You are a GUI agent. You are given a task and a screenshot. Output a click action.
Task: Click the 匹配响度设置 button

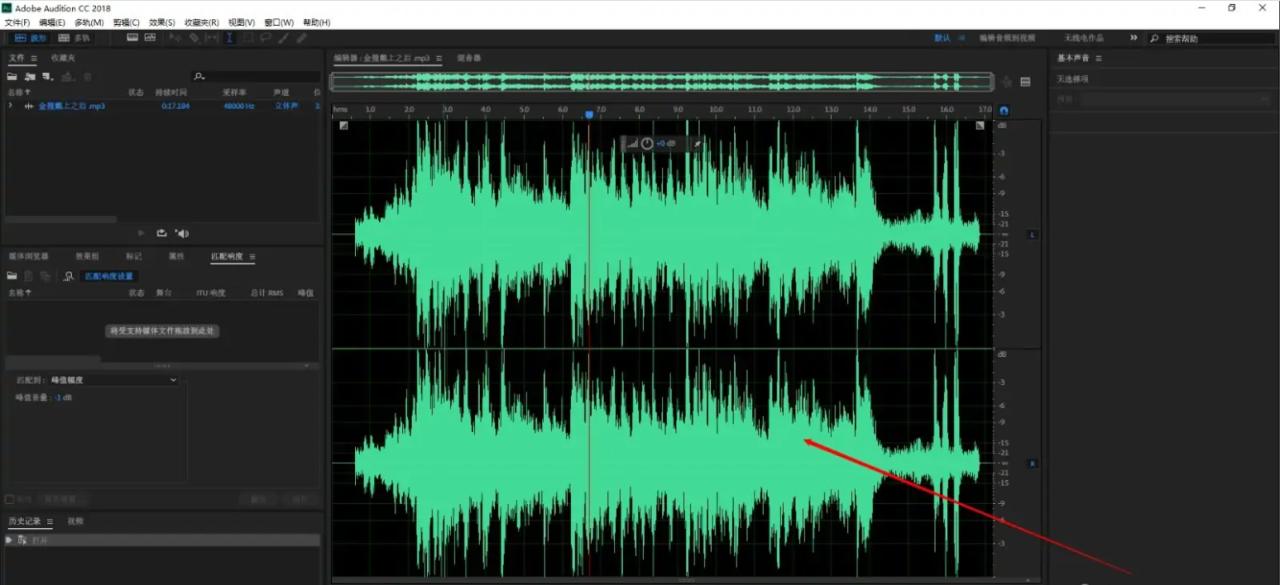coord(108,276)
